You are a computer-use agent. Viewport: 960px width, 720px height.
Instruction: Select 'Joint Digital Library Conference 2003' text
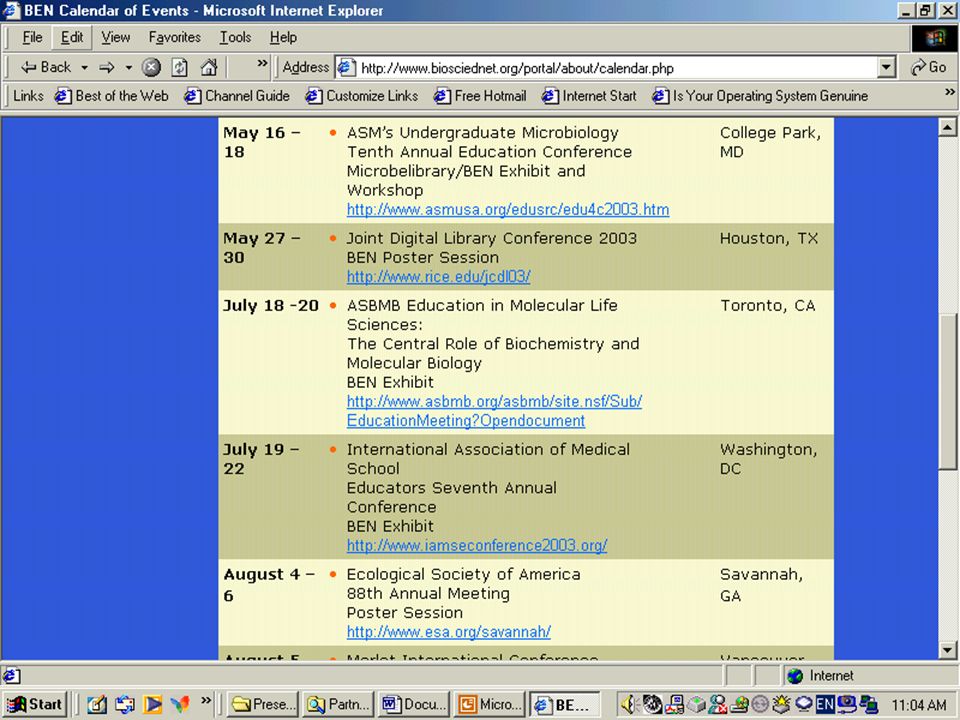[492, 239]
